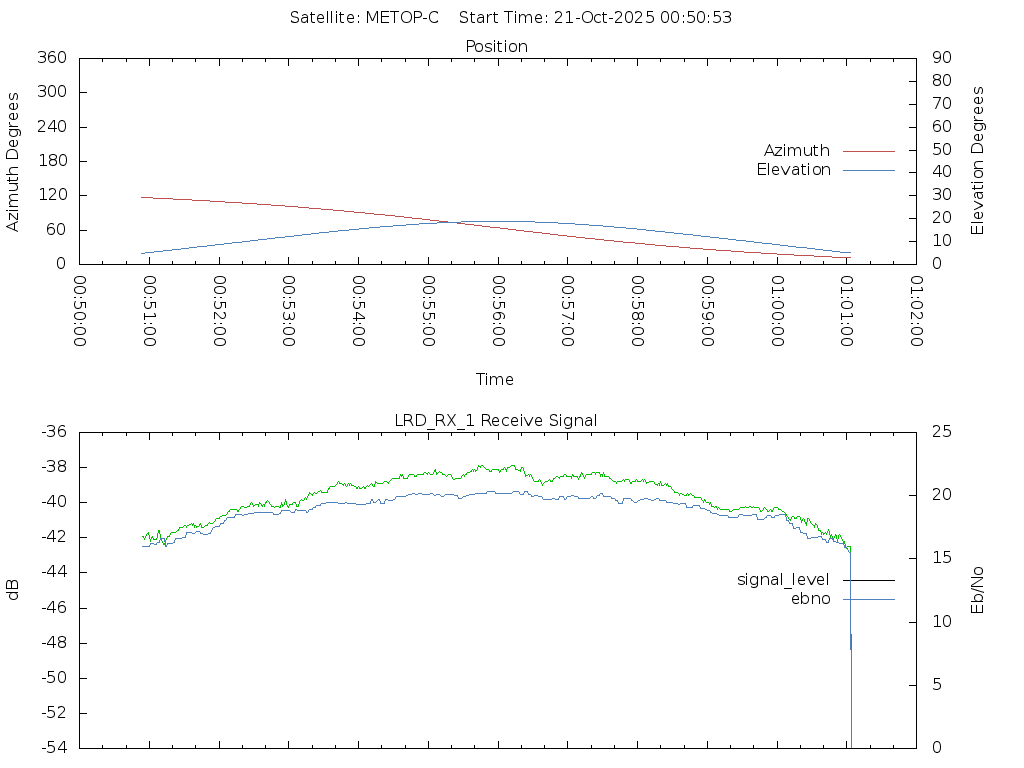1024x768 pixels.
Task: Click the Time x-axis label
Action: point(495,380)
